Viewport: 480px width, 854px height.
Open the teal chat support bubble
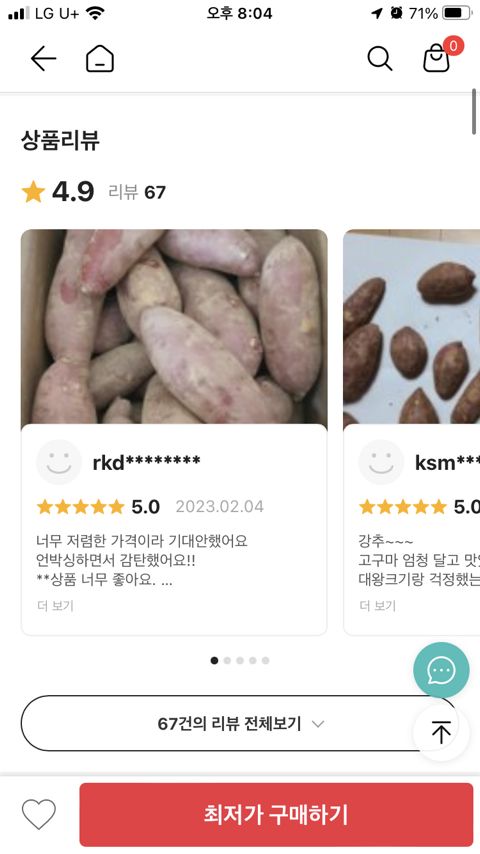click(441, 670)
